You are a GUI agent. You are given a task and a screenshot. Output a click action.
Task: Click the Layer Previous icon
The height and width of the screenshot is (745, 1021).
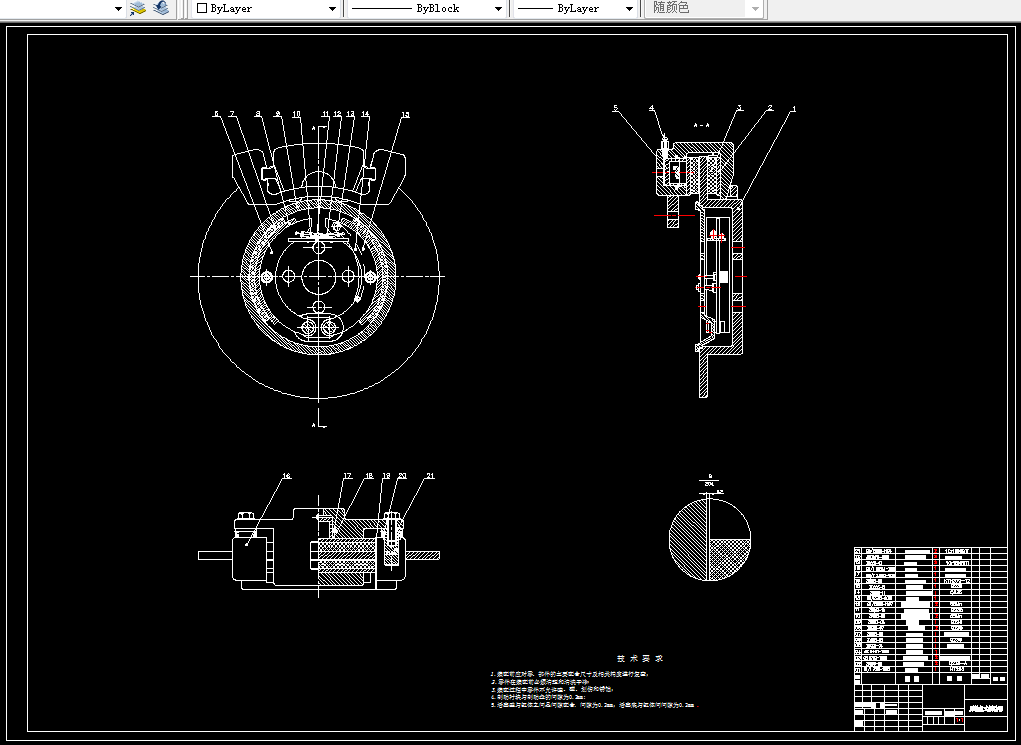(x=161, y=8)
